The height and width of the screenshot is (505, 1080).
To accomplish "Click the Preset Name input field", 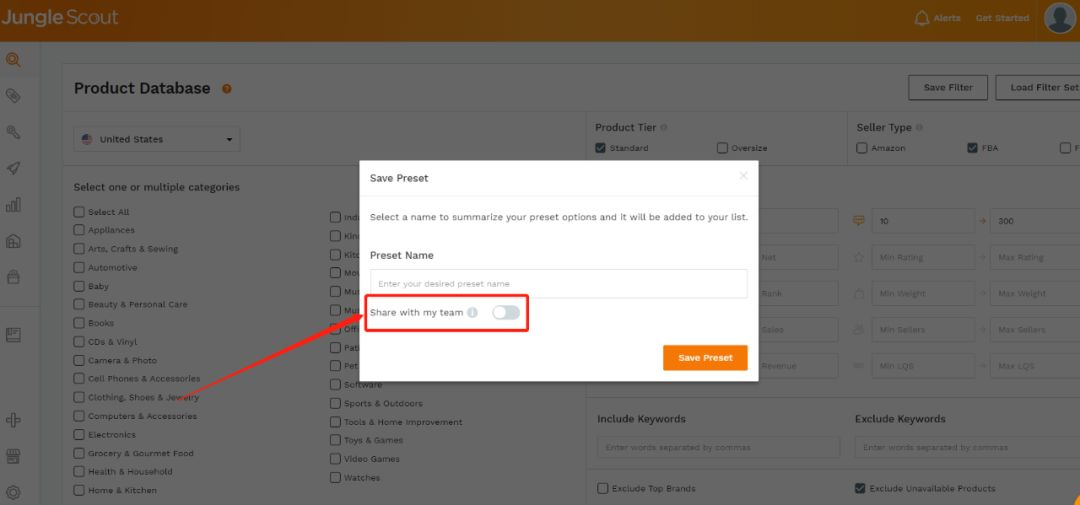I will pos(559,284).
